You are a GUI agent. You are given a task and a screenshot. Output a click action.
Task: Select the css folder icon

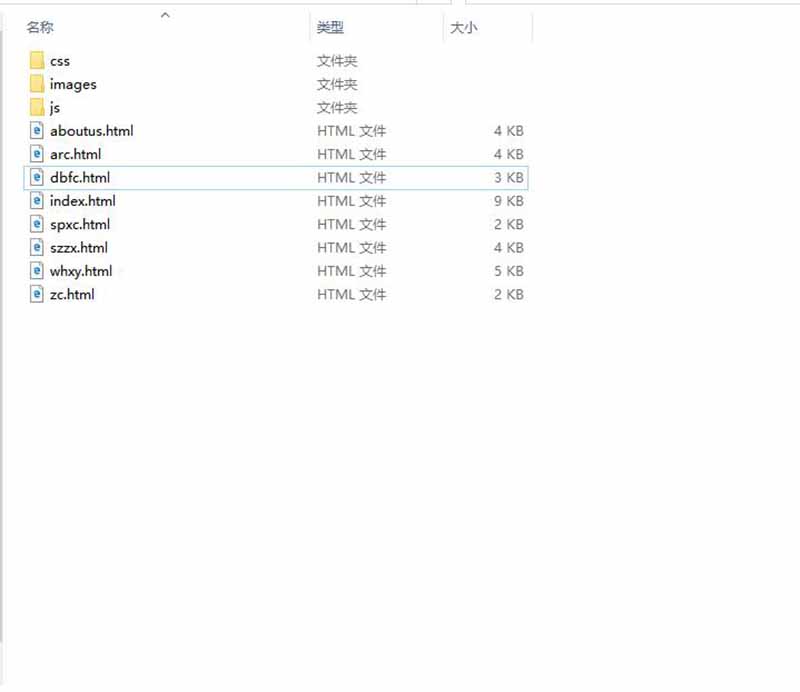click(37, 61)
